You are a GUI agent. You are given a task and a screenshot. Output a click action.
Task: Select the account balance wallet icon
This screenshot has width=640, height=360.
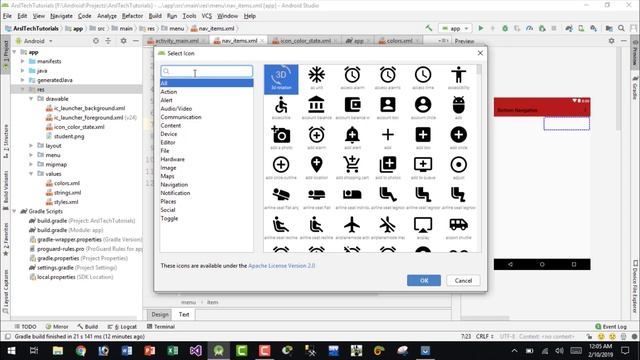click(352, 105)
